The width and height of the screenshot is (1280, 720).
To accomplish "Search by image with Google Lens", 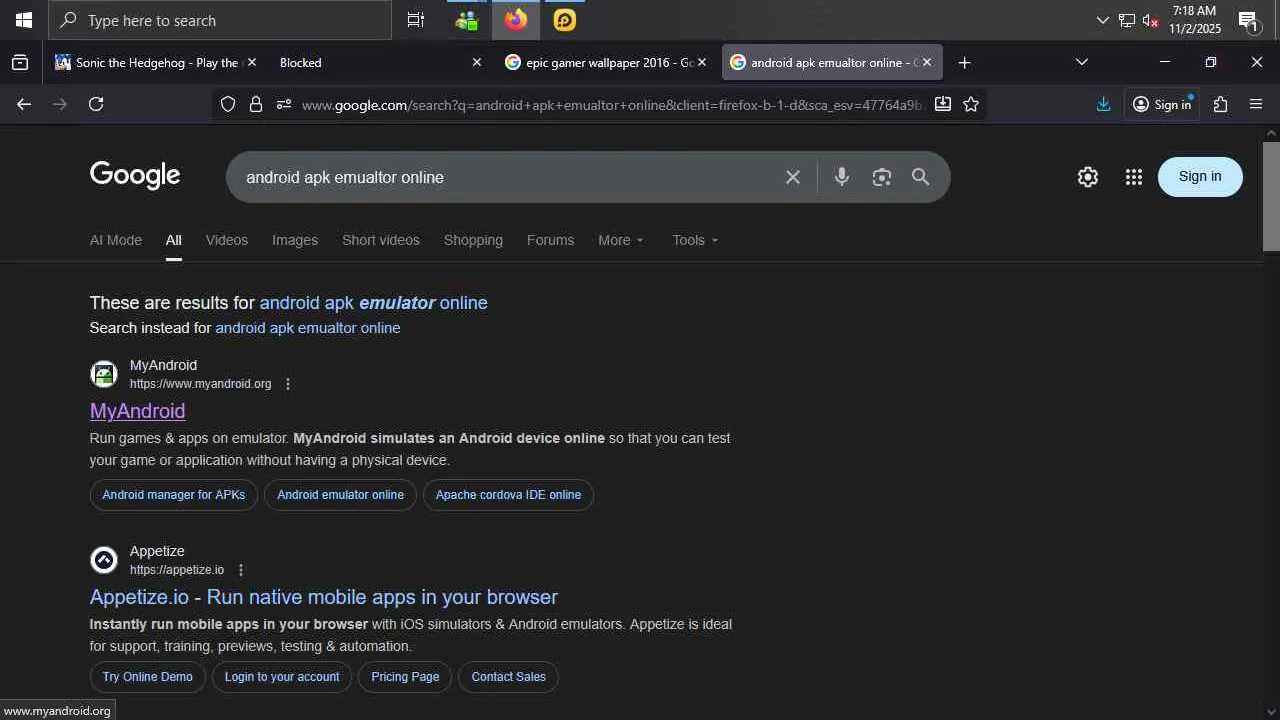I will [881, 177].
